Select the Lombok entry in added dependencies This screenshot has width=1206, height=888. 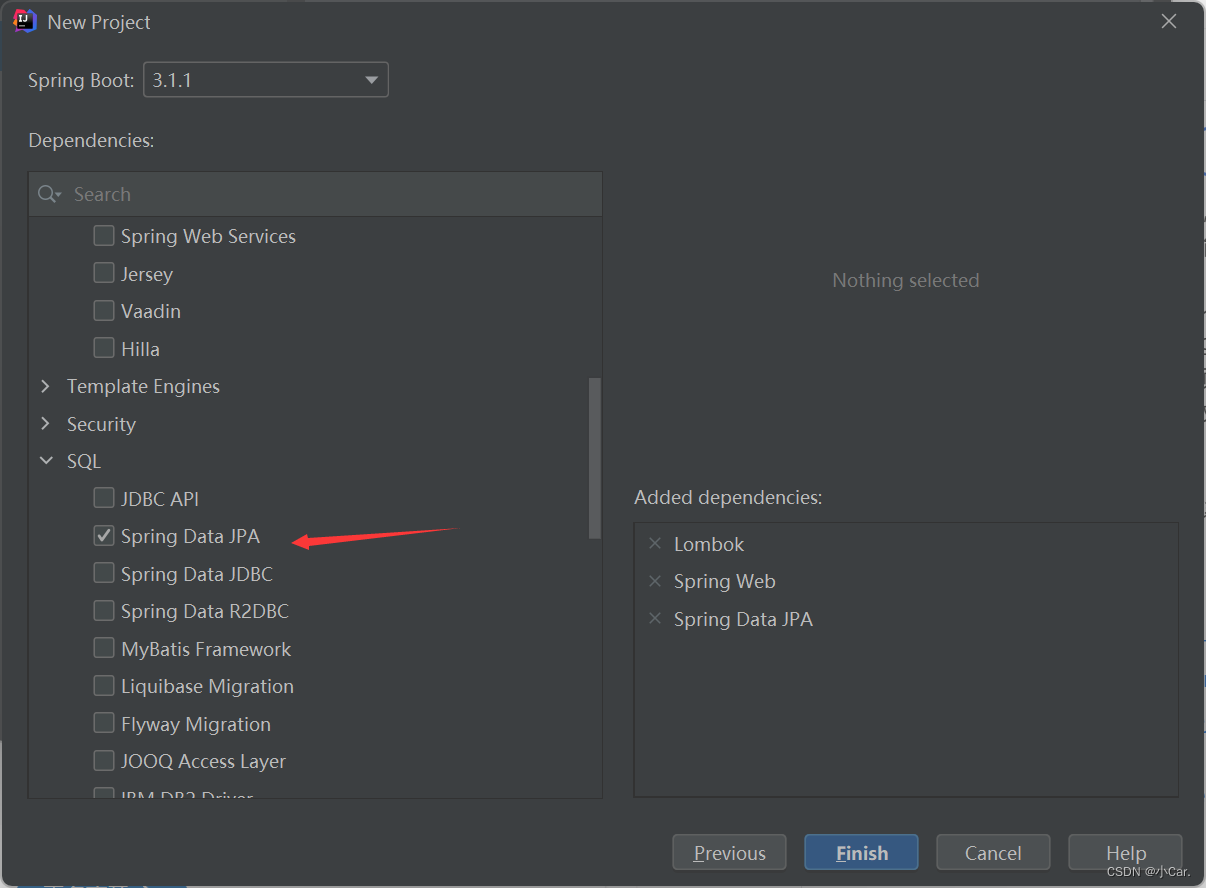coord(709,544)
